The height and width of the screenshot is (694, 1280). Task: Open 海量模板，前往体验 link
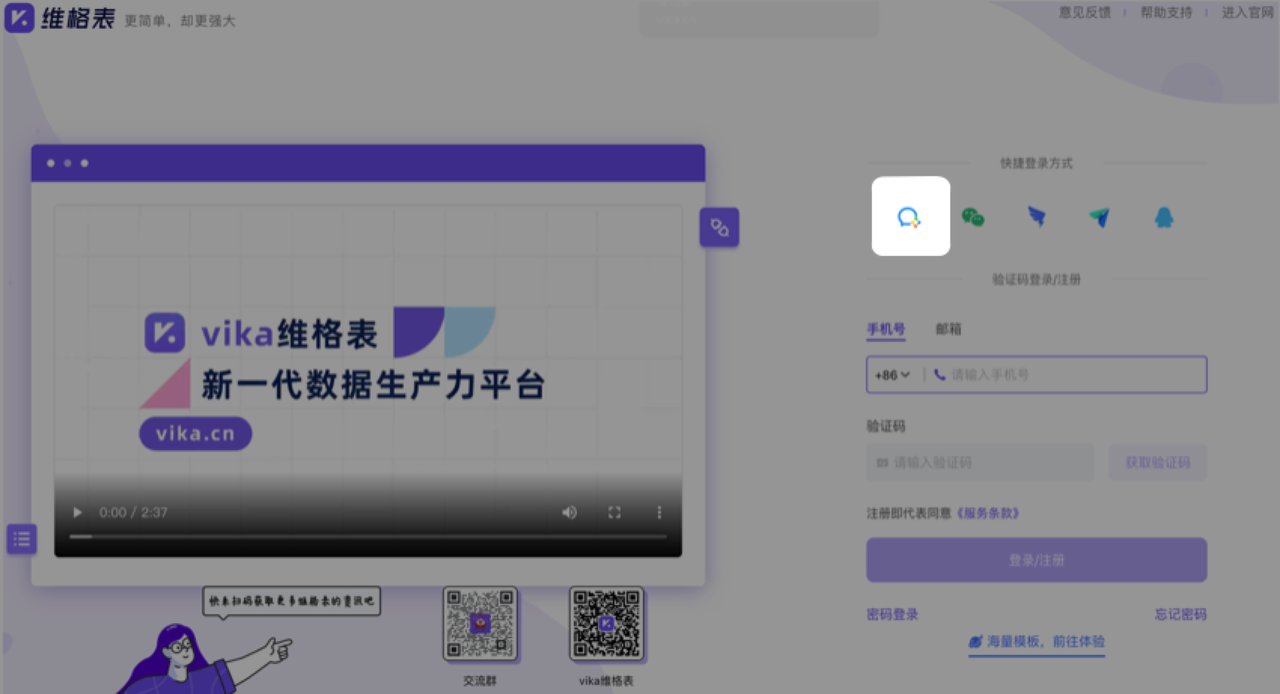(x=1036, y=642)
